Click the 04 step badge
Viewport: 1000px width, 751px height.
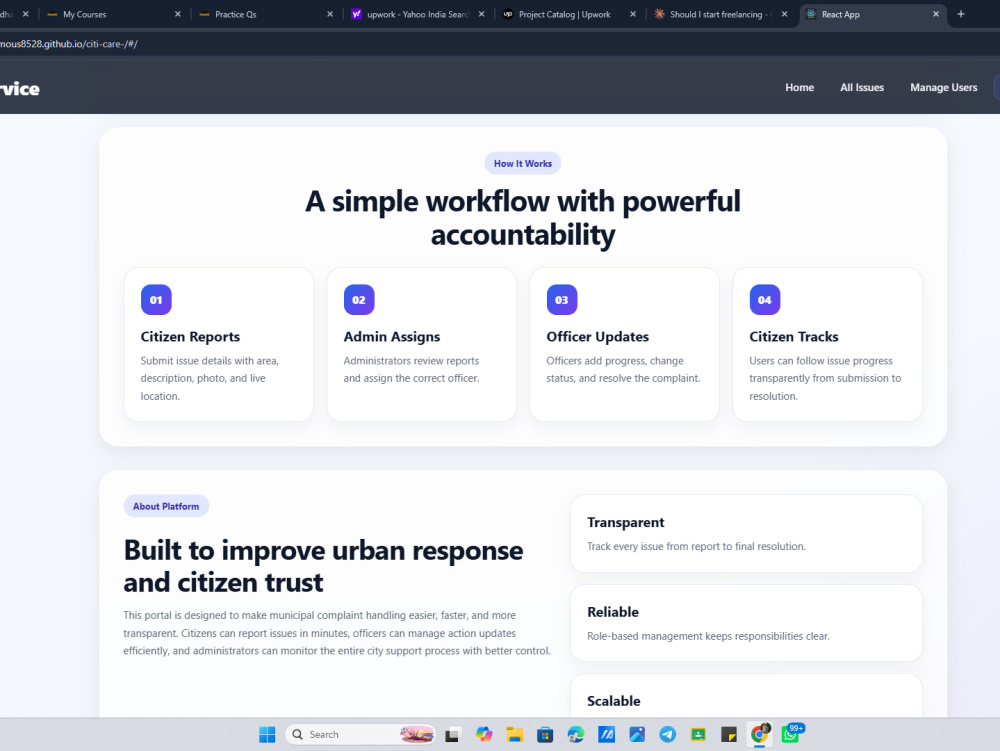coord(765,300)
